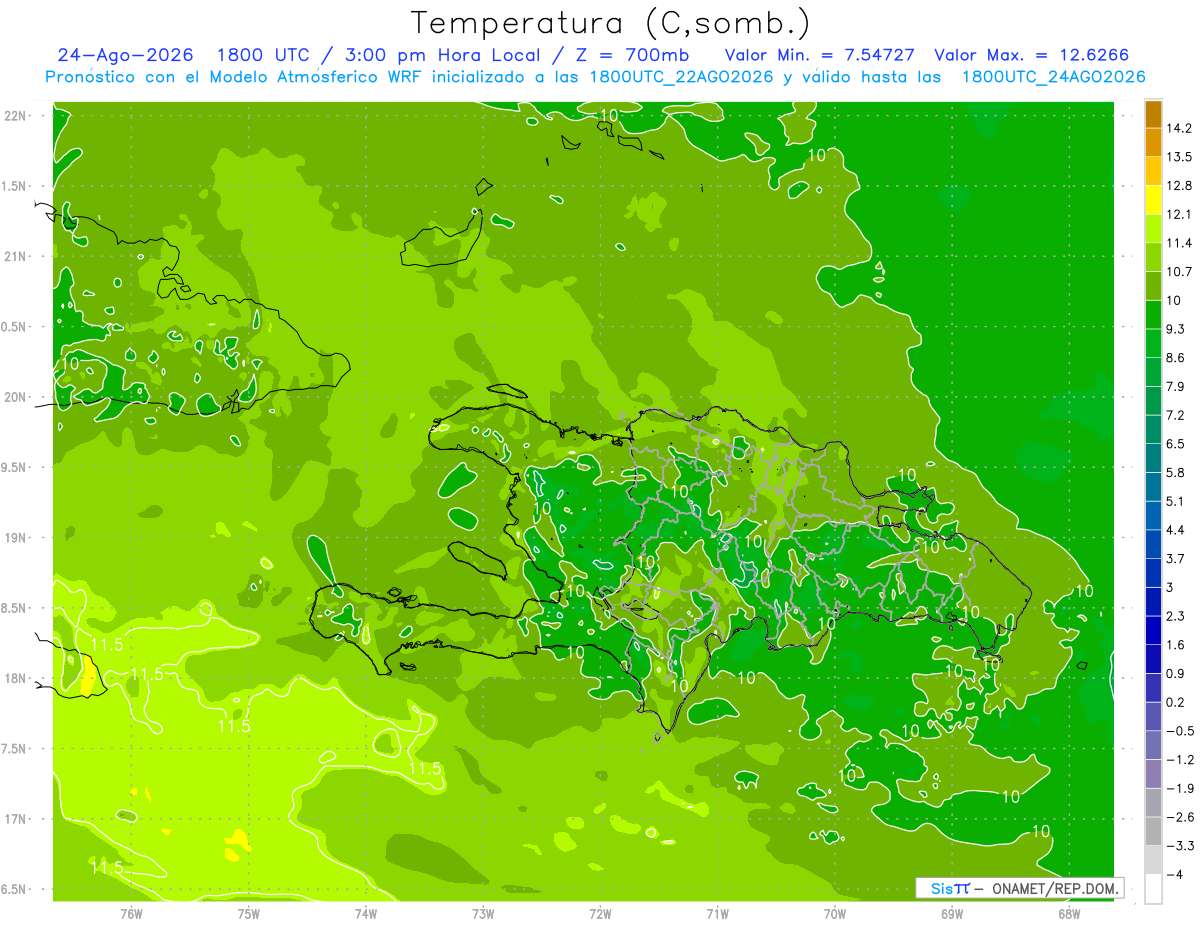
Task: Click the colorbar swatch between 14.2 and 13.5
Action: coord(1153,142)
